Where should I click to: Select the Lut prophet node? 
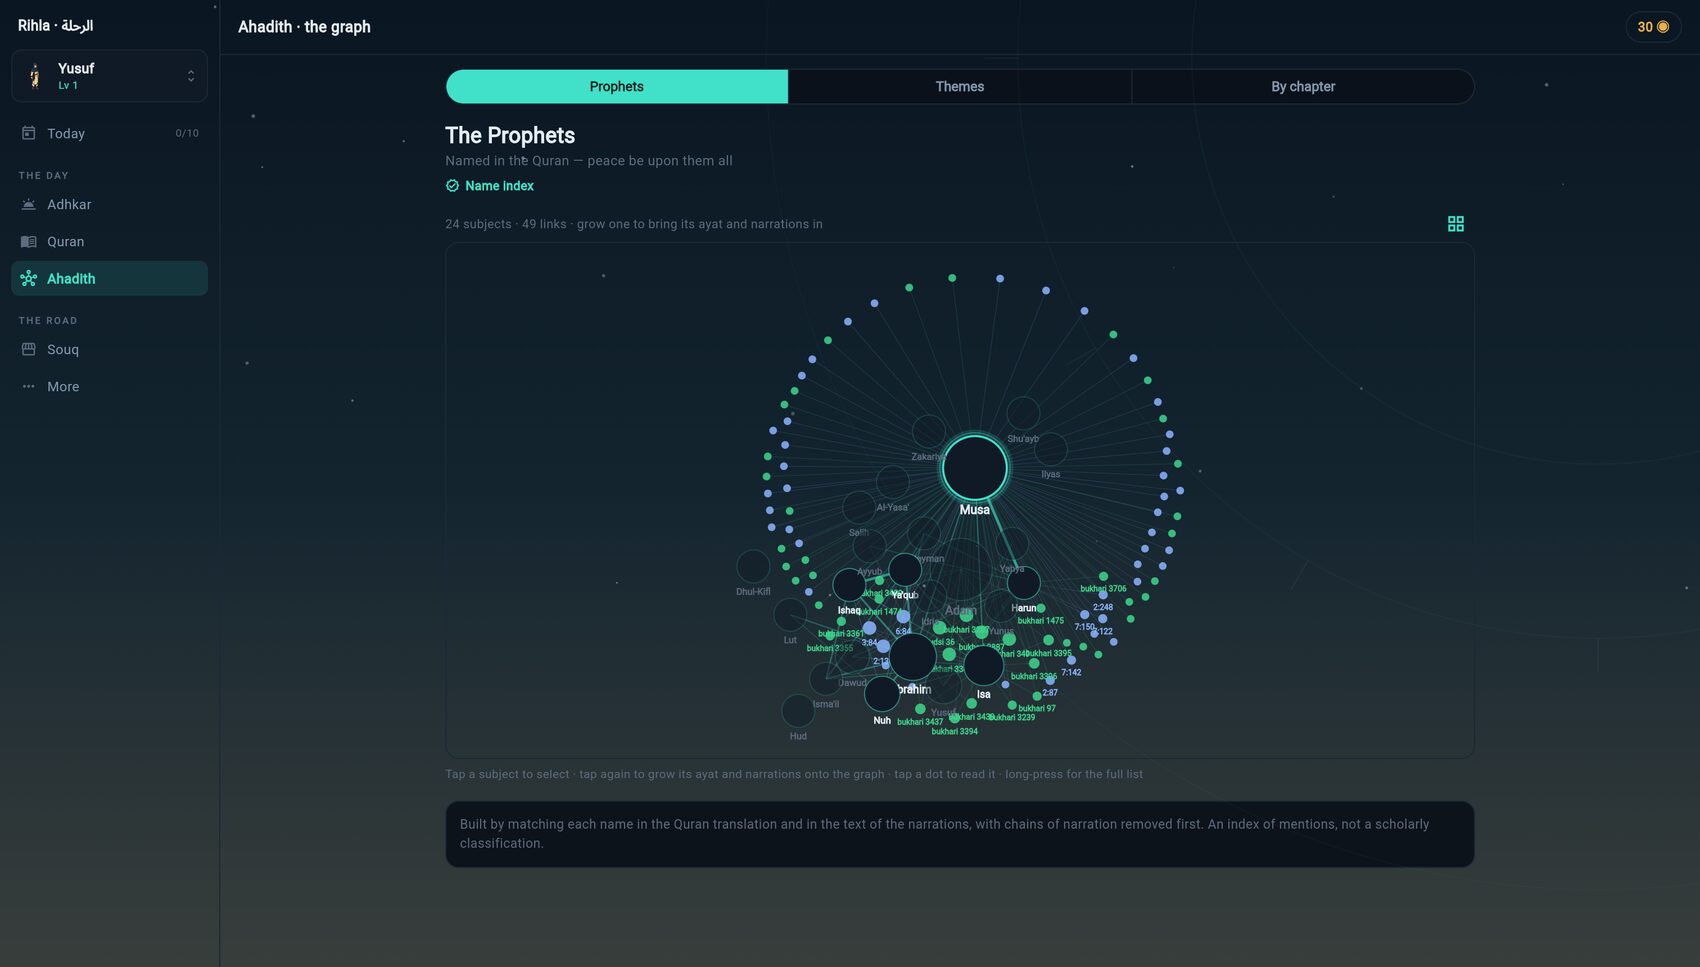coord(790,615)
